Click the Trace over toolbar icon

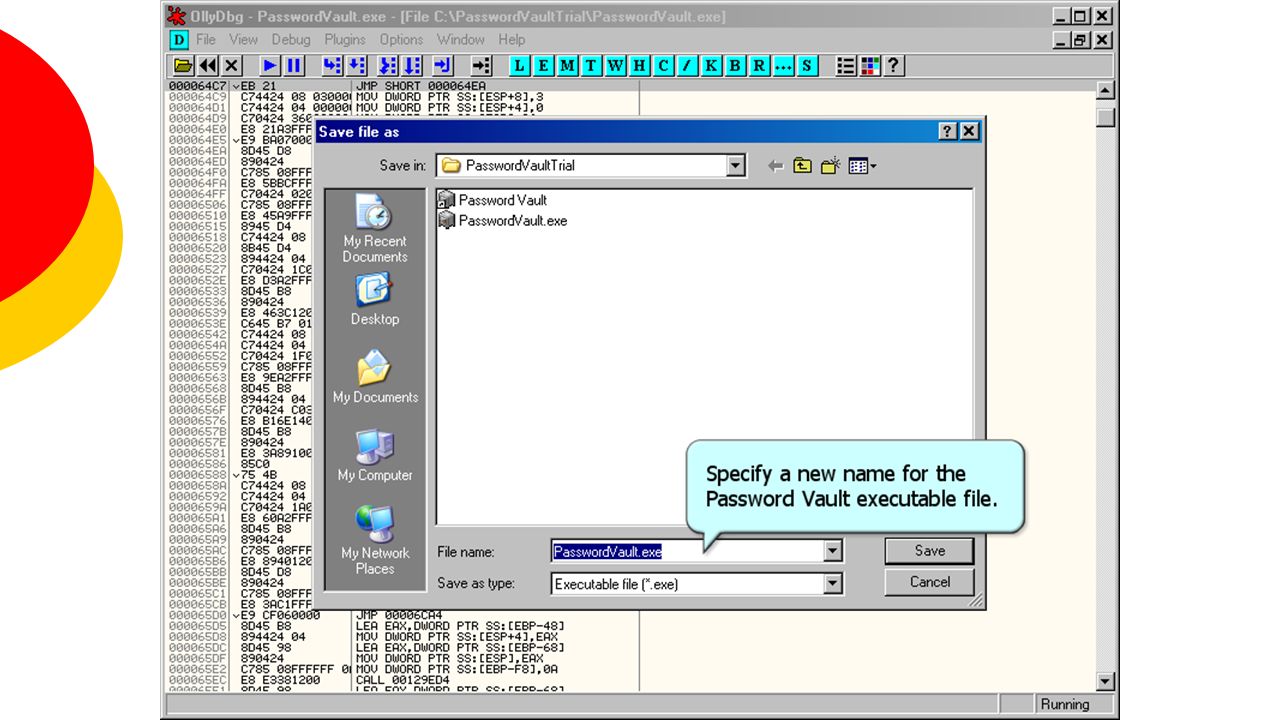click(x=413, y=66)
